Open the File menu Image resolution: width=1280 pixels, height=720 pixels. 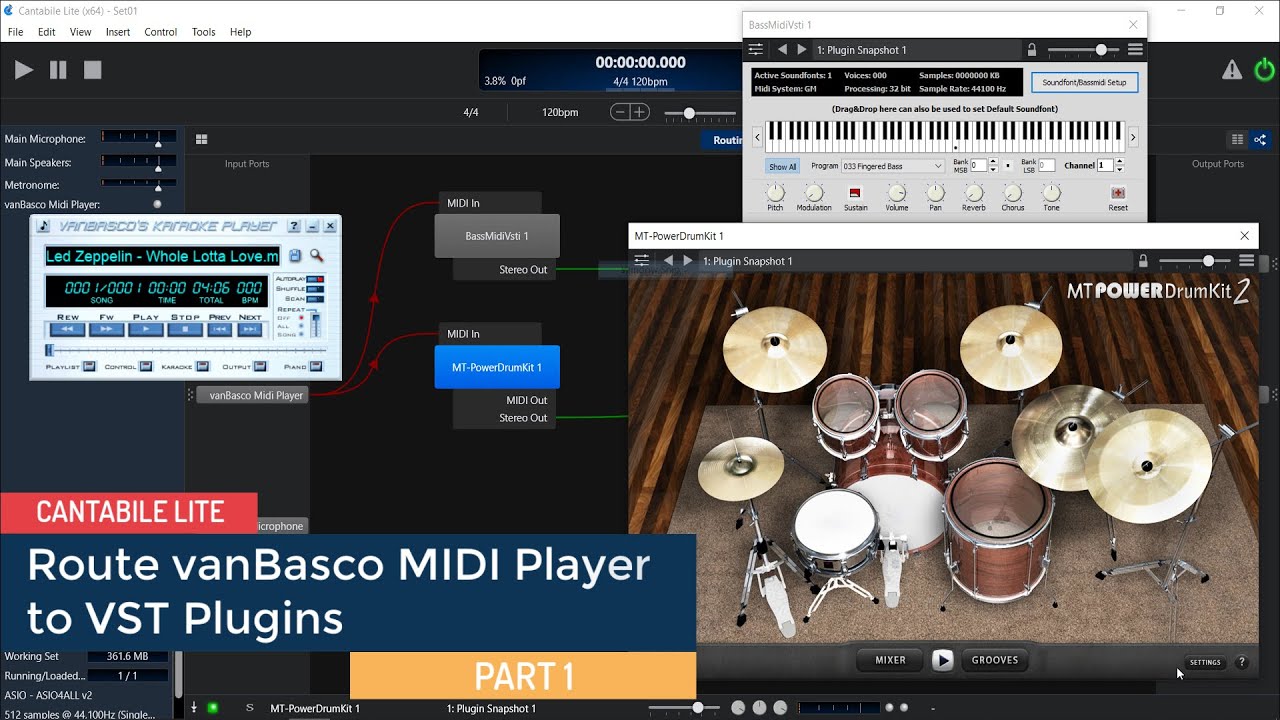click(x=16, y=32)
